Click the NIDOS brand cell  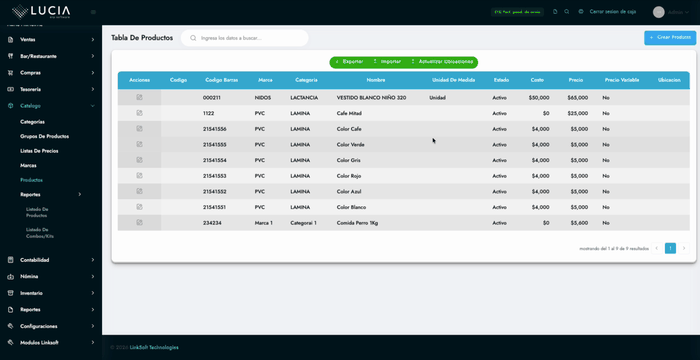click(262, 97)
